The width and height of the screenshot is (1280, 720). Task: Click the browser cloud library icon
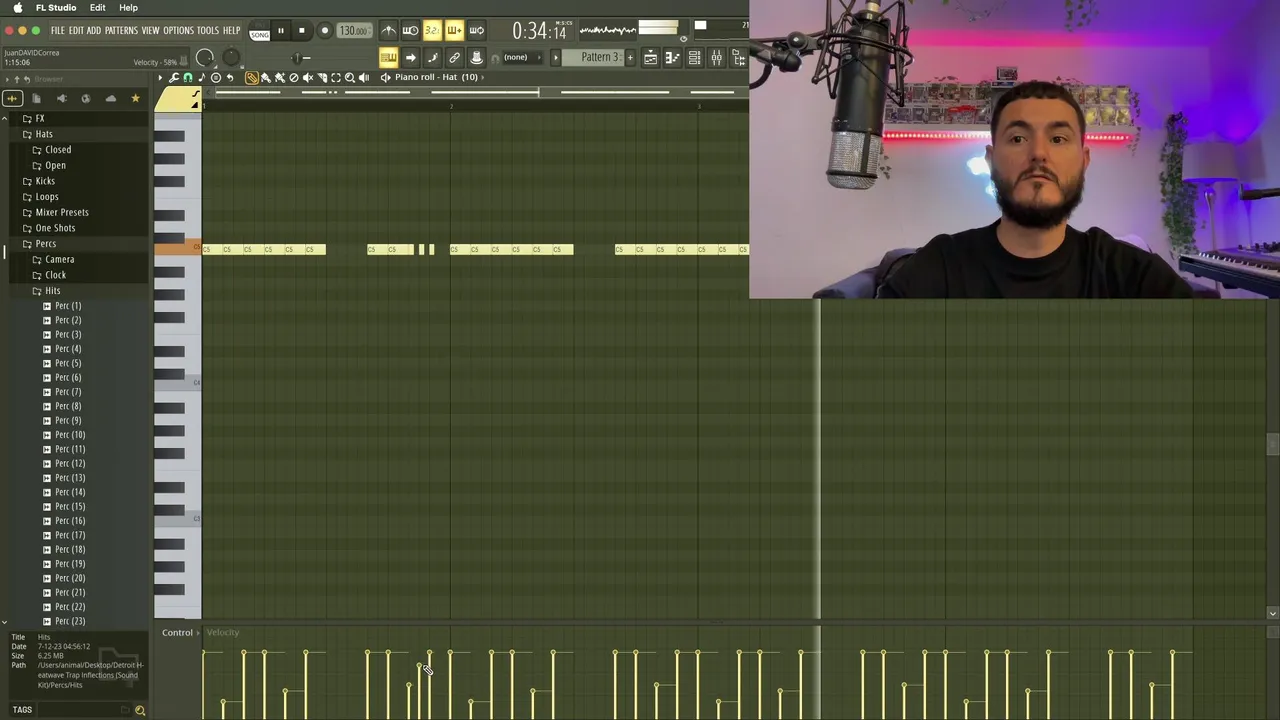(x=110, y=98)
